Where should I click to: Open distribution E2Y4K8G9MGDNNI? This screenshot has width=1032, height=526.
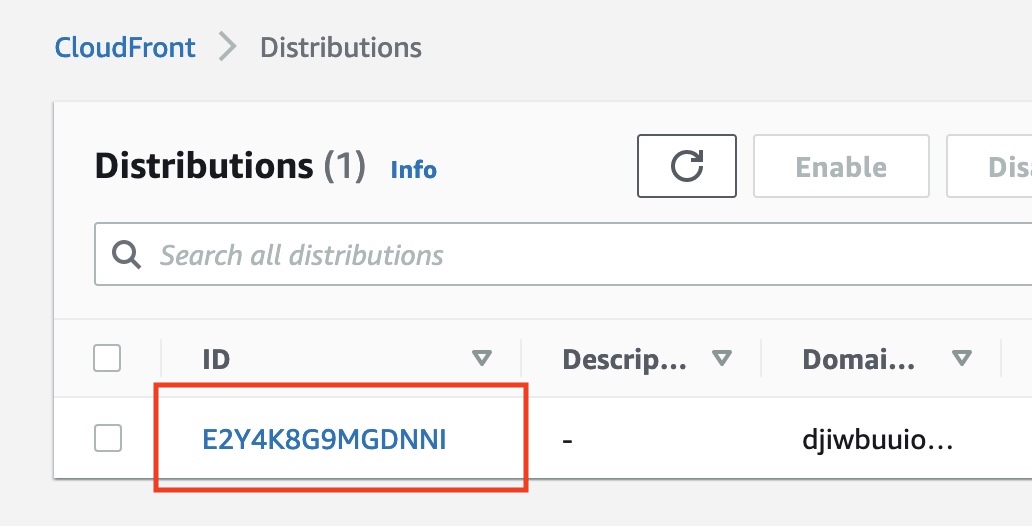click(x=324, y=439)
